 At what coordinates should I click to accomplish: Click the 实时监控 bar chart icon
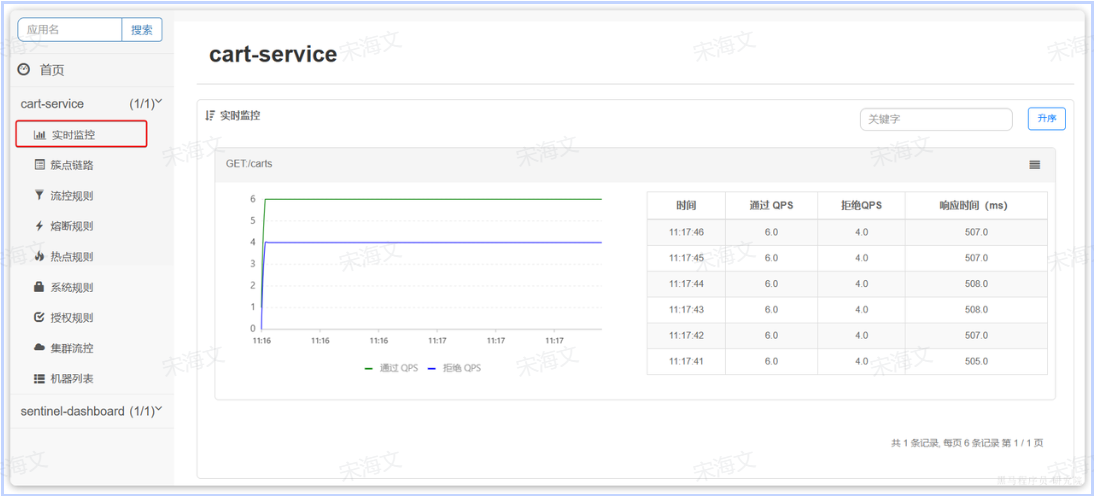(40, 135)
